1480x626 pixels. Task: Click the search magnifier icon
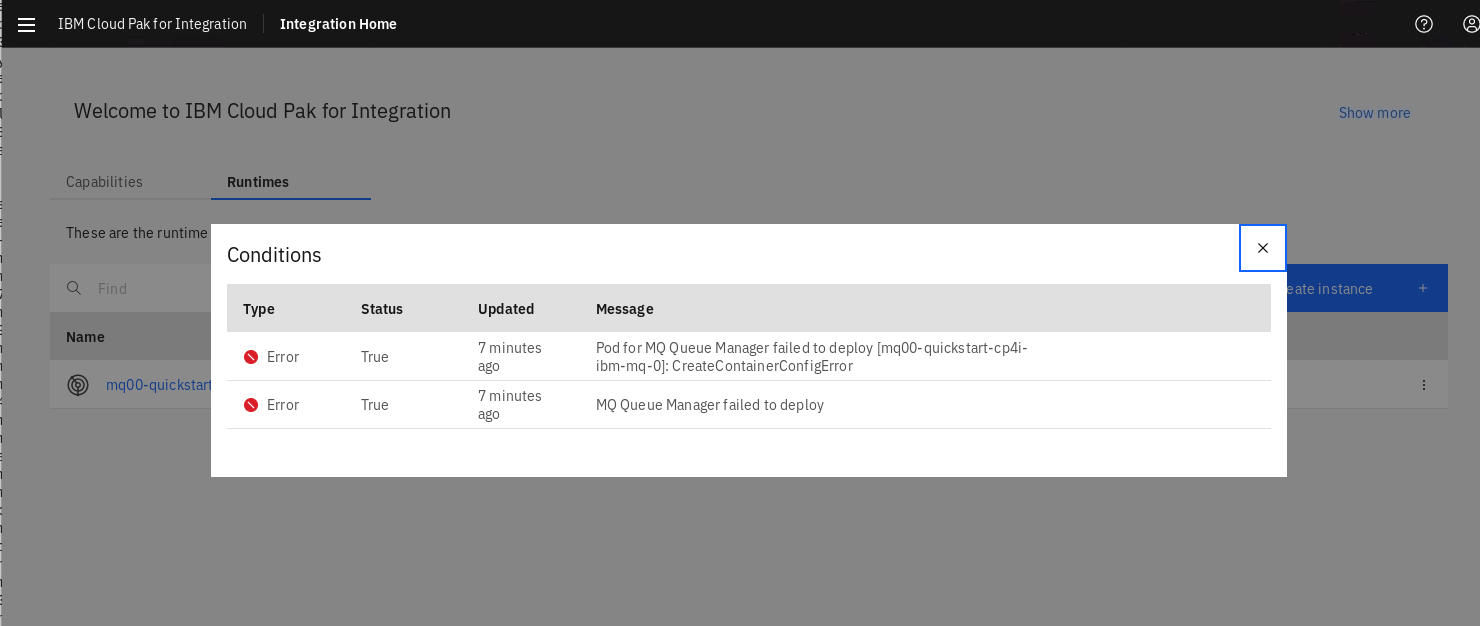74,288
